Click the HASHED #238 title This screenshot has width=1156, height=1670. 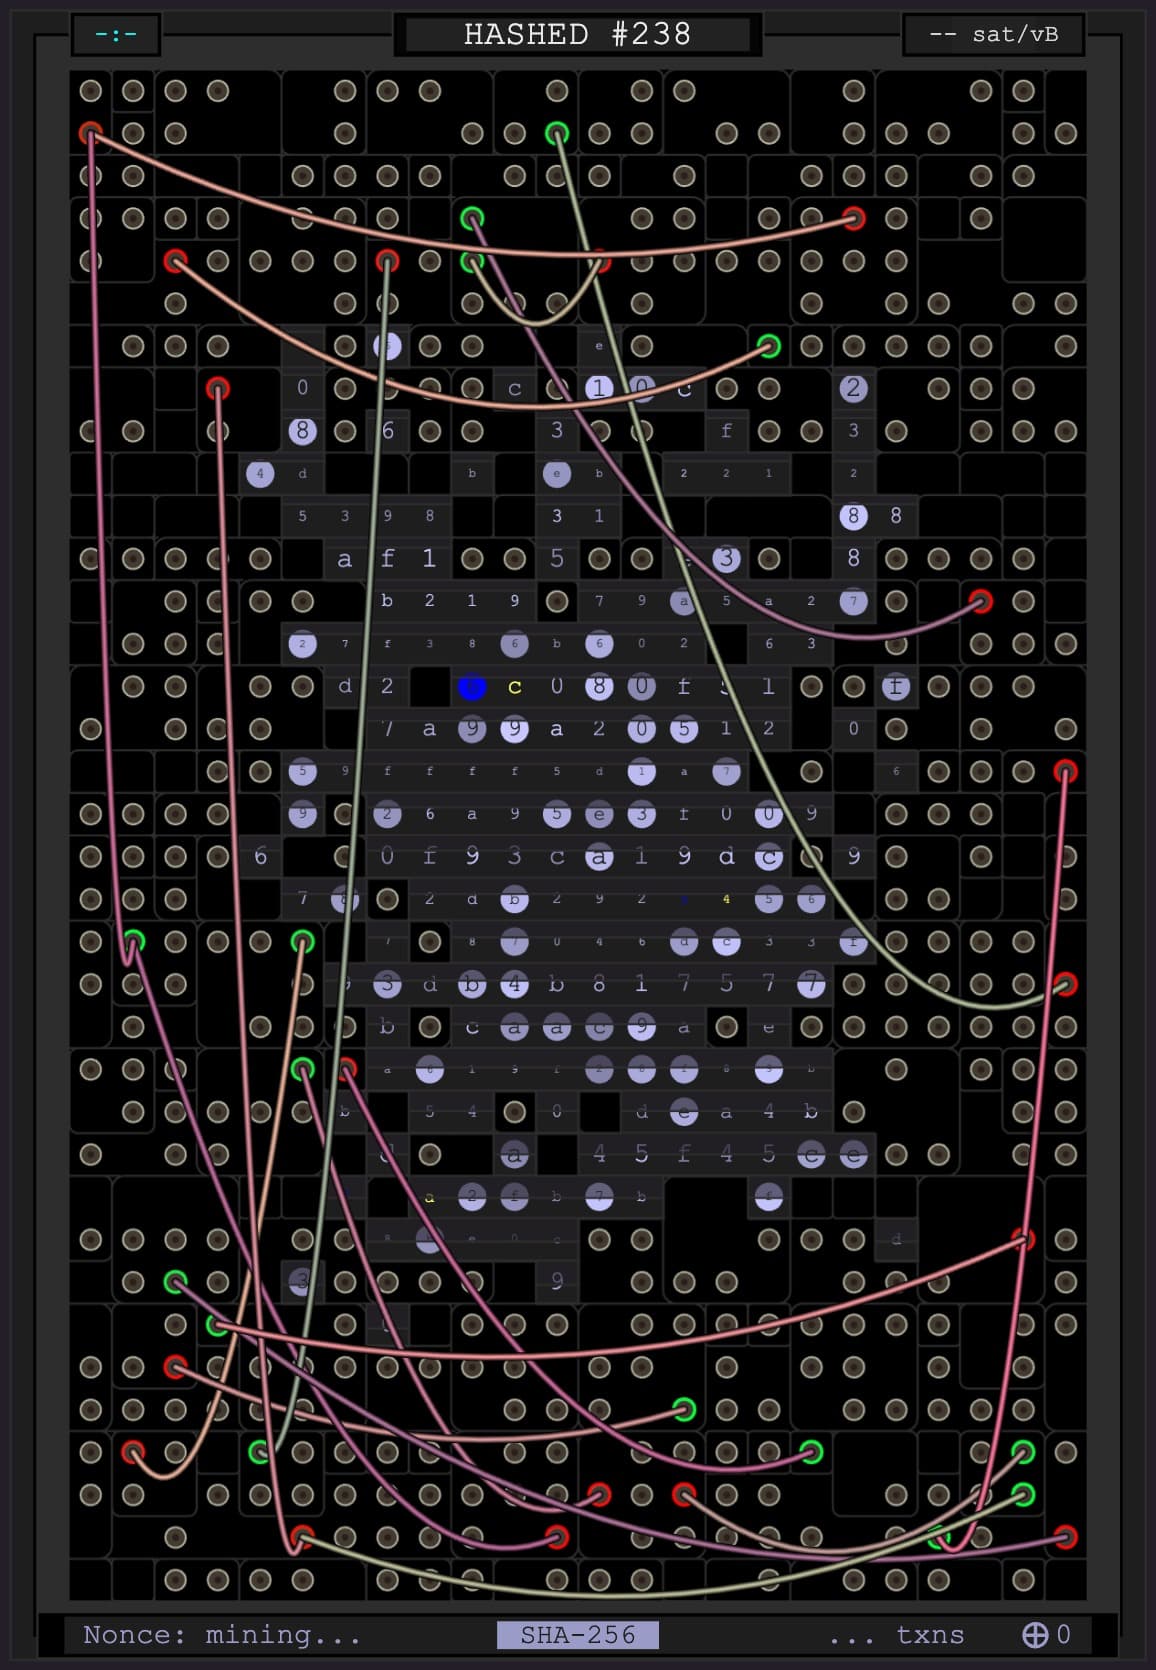point(577,34)
